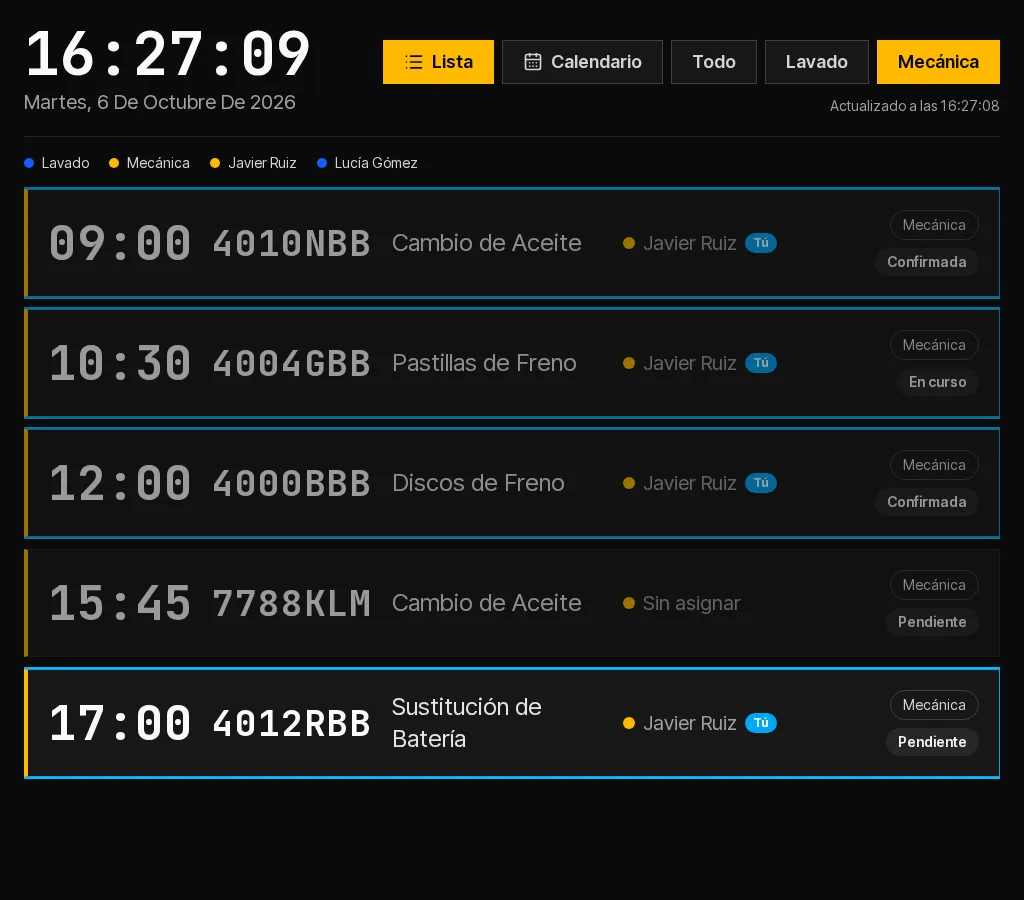
Task: Select the Mecánica filter button
Action: 938,62
